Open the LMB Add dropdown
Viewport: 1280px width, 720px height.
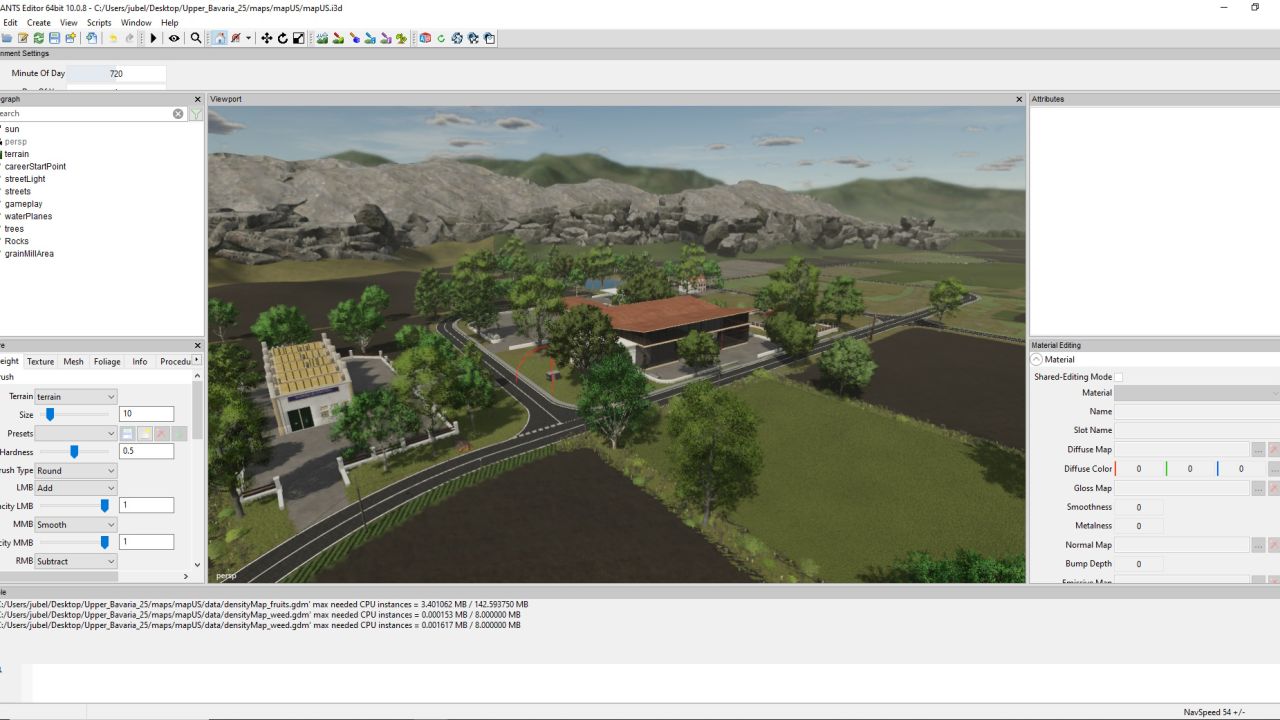pos(76,488)
